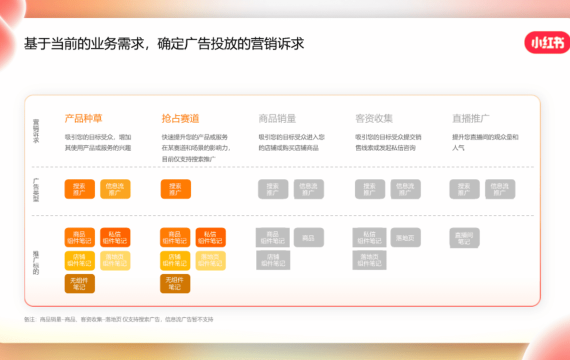This screenshot has height=360, width=570.
Task: Click 商品组件笔记 box in 产品种草 column
Action: click(80, 237)
